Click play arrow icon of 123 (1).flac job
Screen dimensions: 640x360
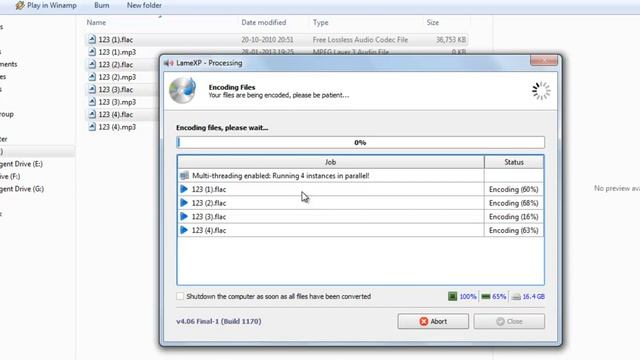[184, 189]
